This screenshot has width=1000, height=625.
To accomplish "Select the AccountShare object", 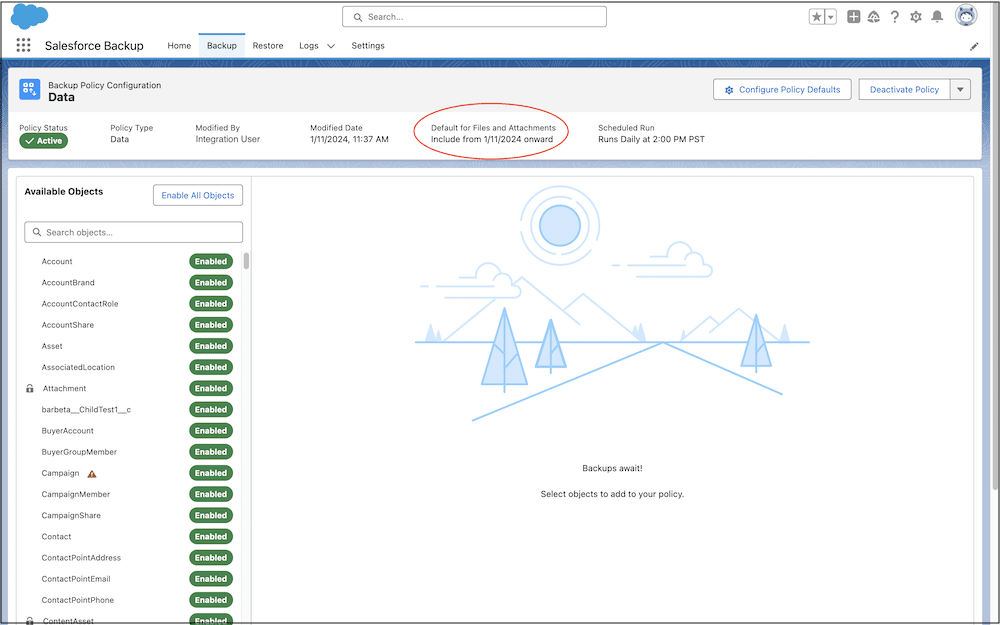I will coord(68,325).
